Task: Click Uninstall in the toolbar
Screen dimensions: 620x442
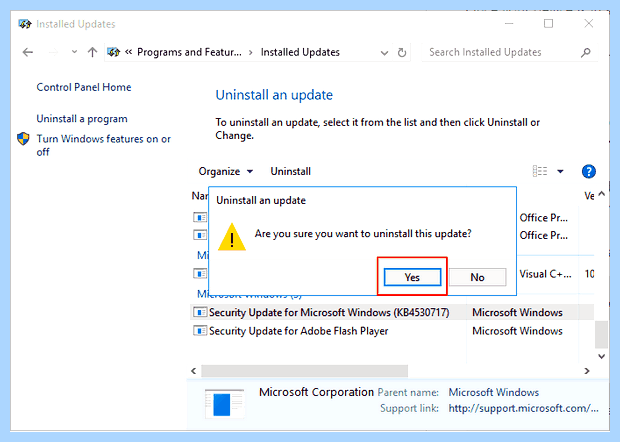Action: (x=291, y=171)
